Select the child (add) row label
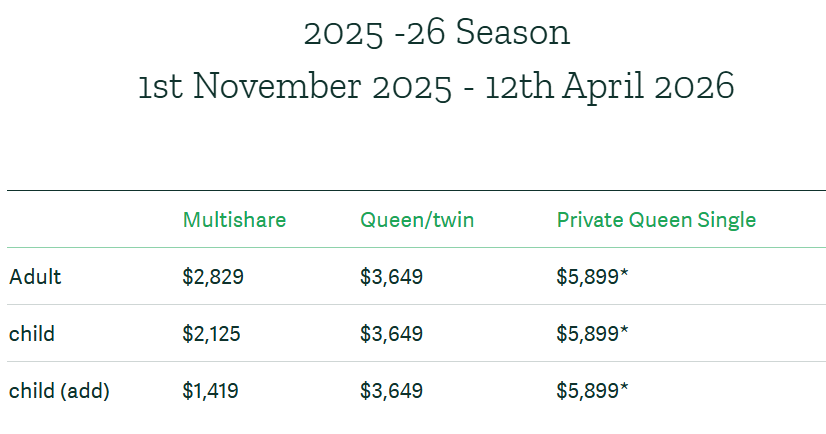The height and width of the screenshot is (434, 826). pos(59,391)
